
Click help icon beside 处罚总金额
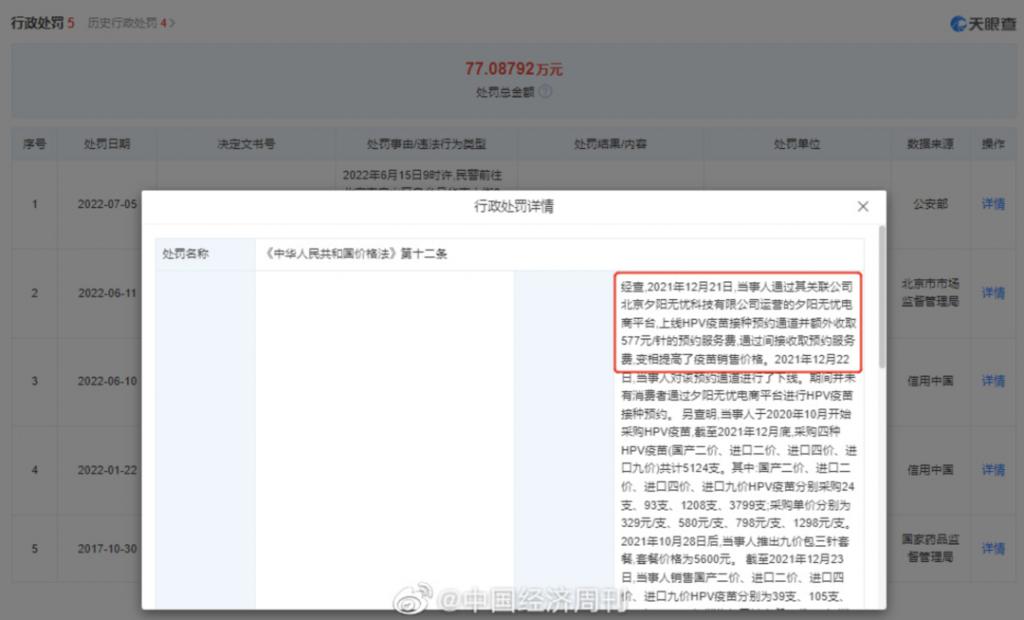[x=545, y=92]
